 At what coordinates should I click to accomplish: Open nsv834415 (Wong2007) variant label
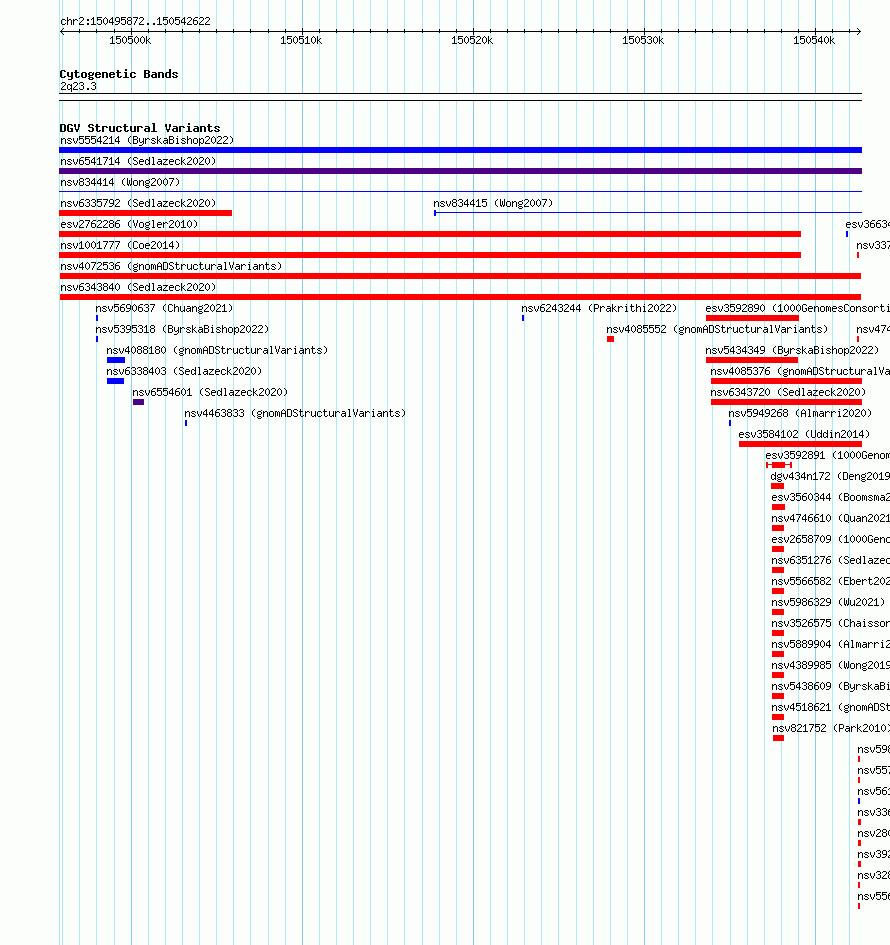coord(493,203)
